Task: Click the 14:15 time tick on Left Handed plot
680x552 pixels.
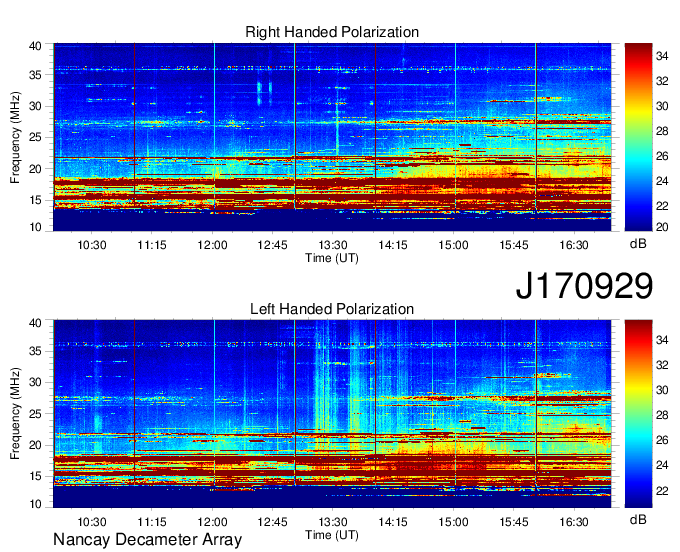Action: coord(393,522)
